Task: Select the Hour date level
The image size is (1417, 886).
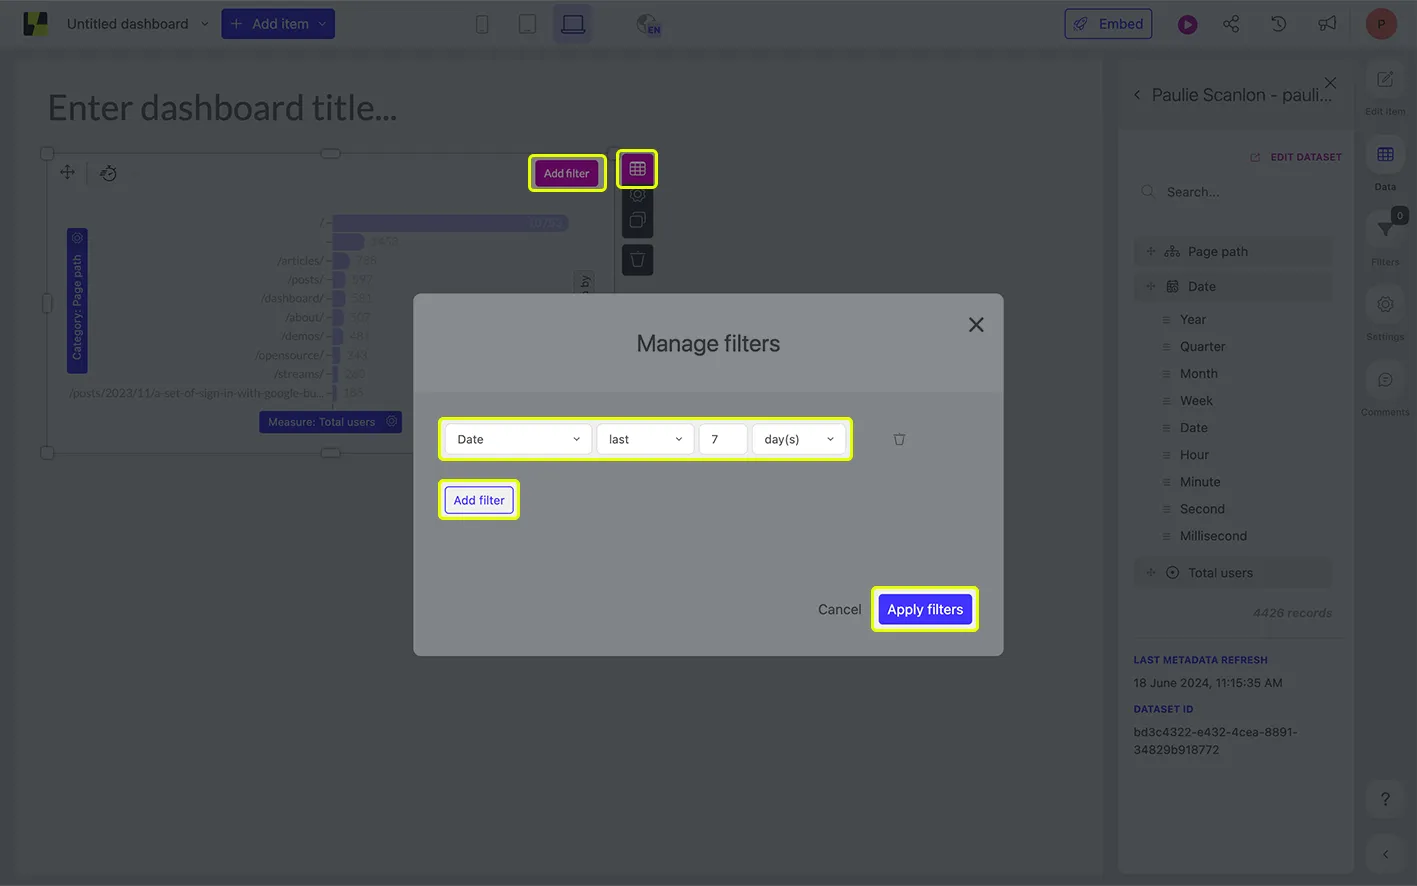Action: (1194, 454)
